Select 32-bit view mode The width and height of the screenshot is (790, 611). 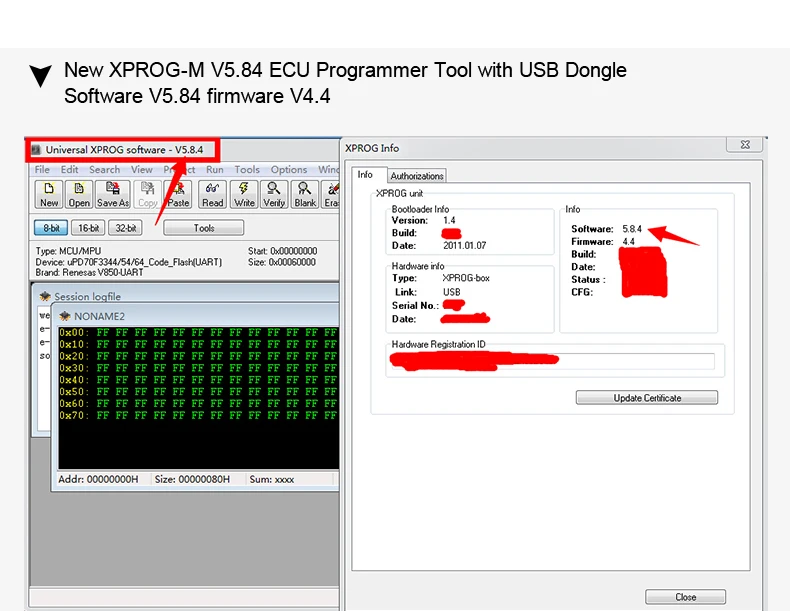125,228
